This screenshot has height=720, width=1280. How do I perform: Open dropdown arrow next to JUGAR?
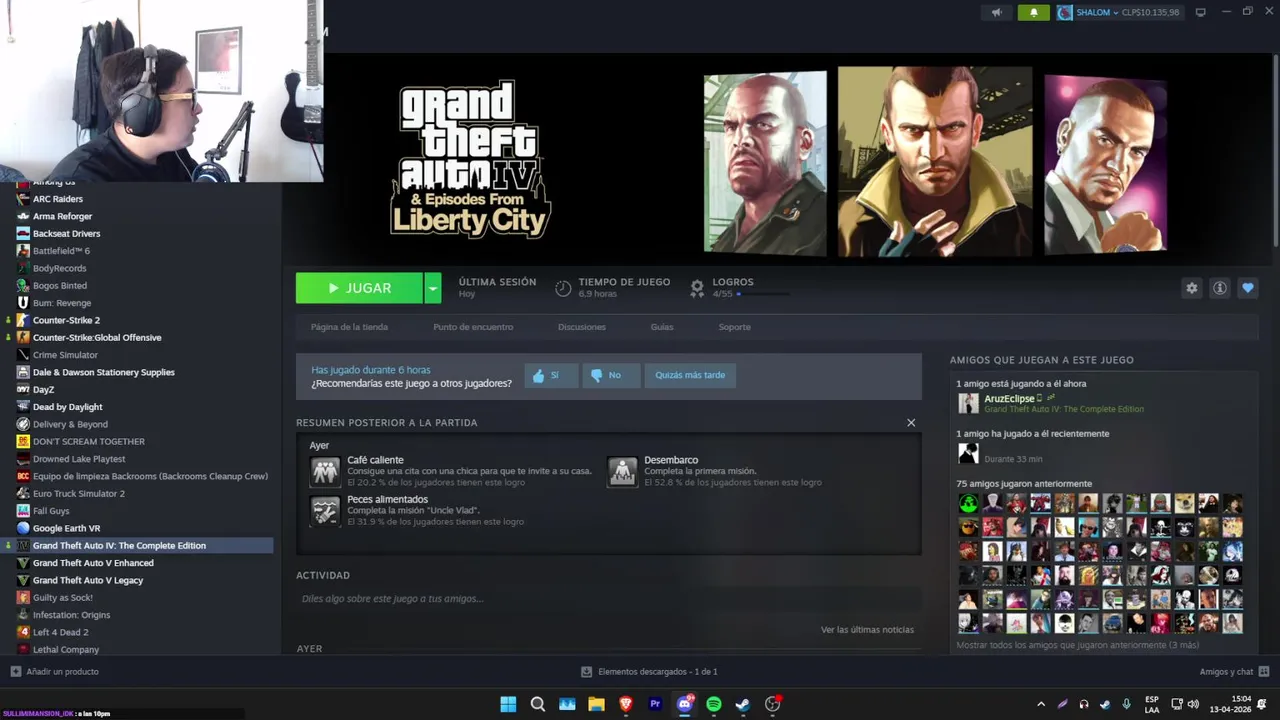point(433,288)
